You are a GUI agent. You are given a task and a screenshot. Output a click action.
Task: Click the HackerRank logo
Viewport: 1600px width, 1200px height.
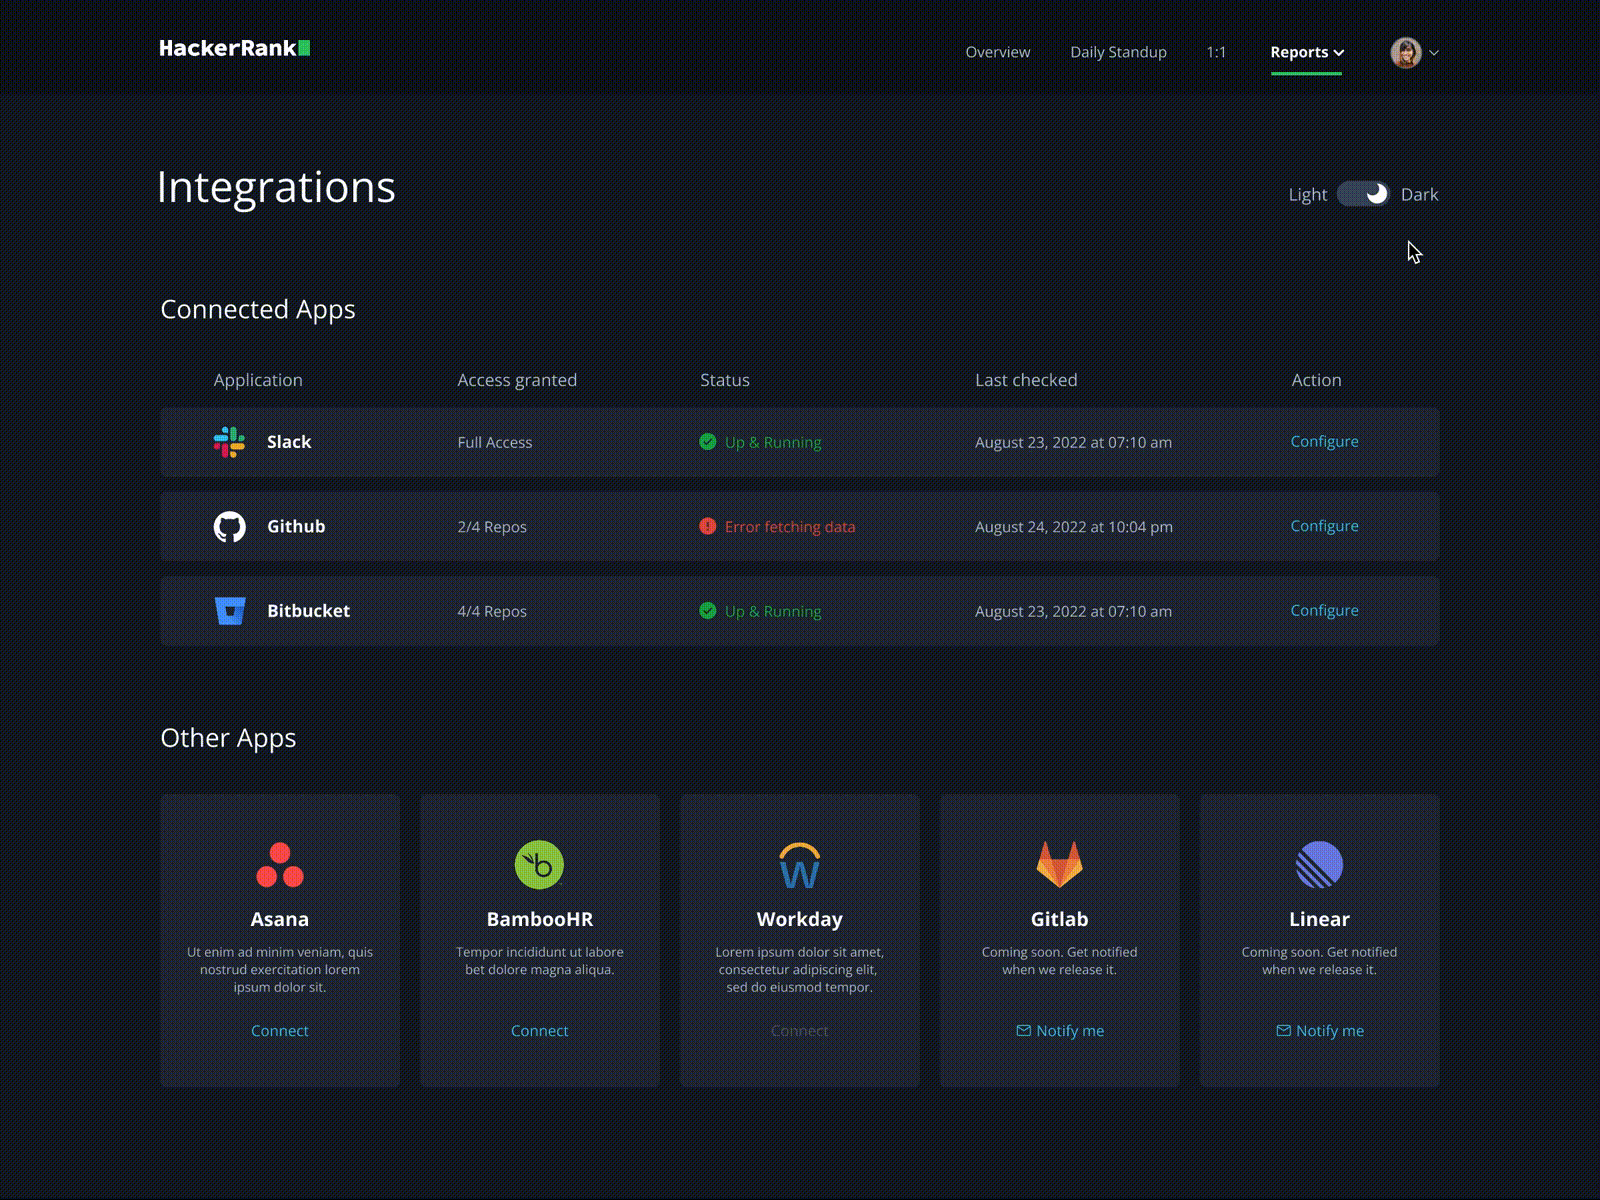tap(235, 47)
